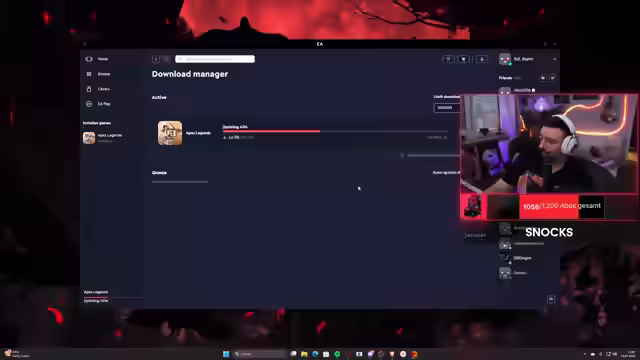The height and width of the screenshot is (360, 640).
Task: Select Apex Legends in installed games
Action: (x=103, y=138)
